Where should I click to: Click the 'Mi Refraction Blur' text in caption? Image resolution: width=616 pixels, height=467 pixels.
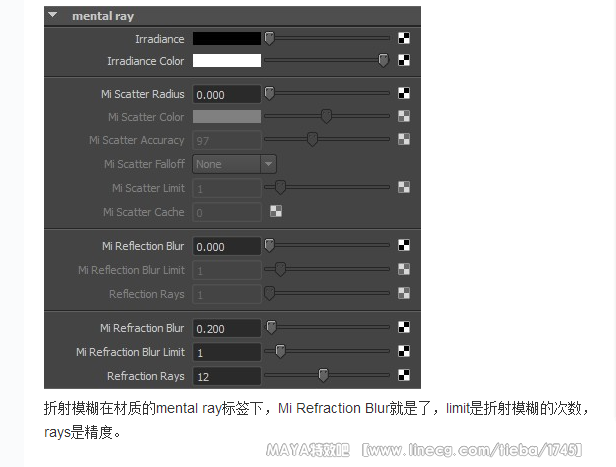pyautogui.click(x=334, y=408)
